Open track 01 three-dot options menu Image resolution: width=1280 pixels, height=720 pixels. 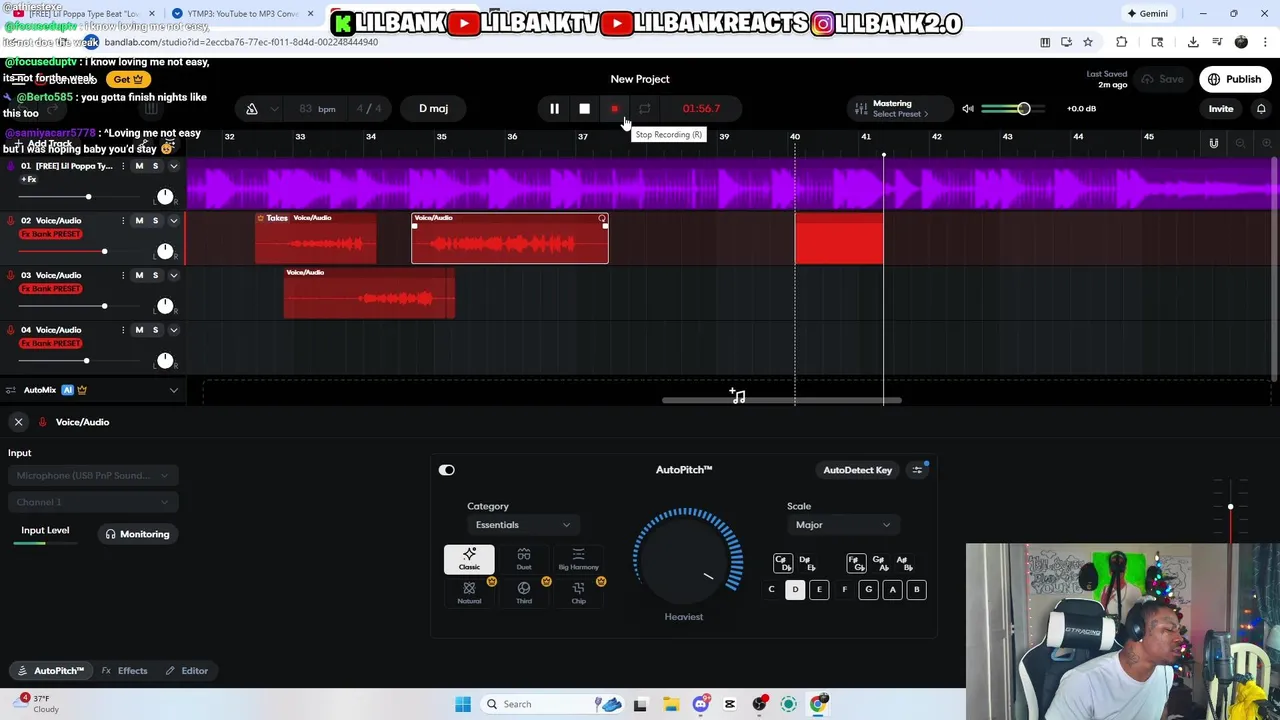pyautogui.click(x=123, y=166)
